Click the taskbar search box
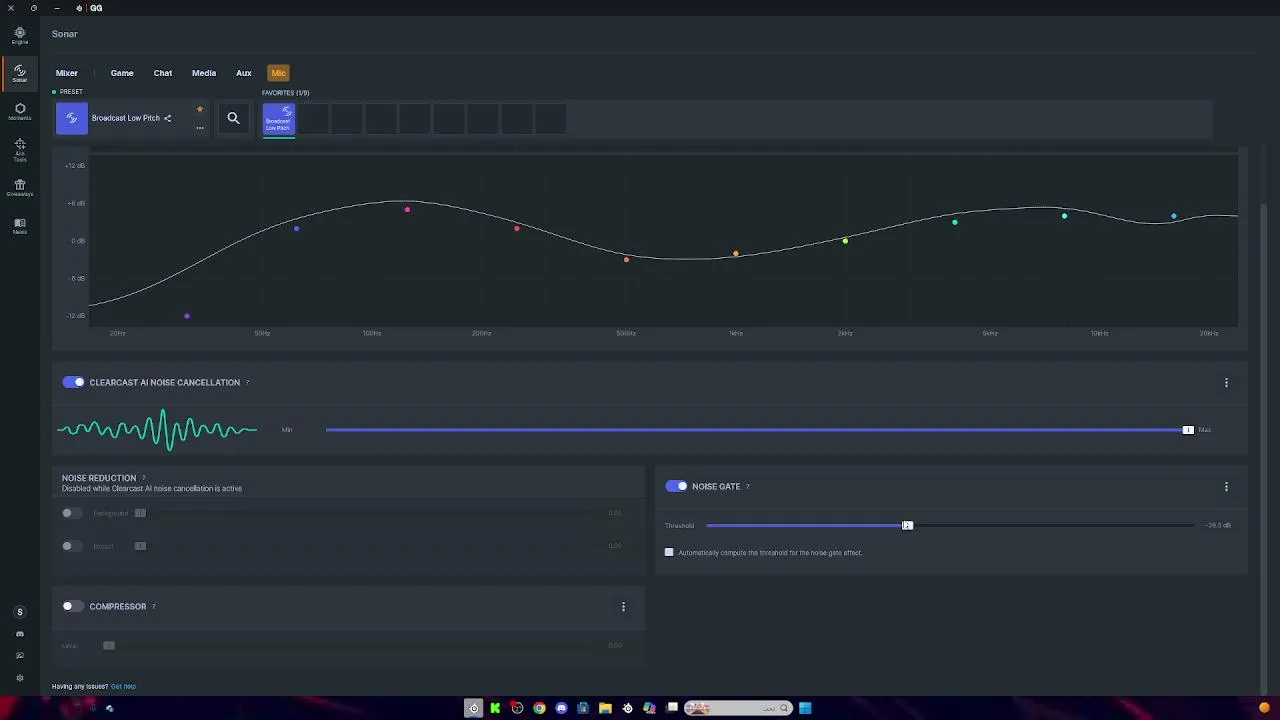 pos(738,708)
